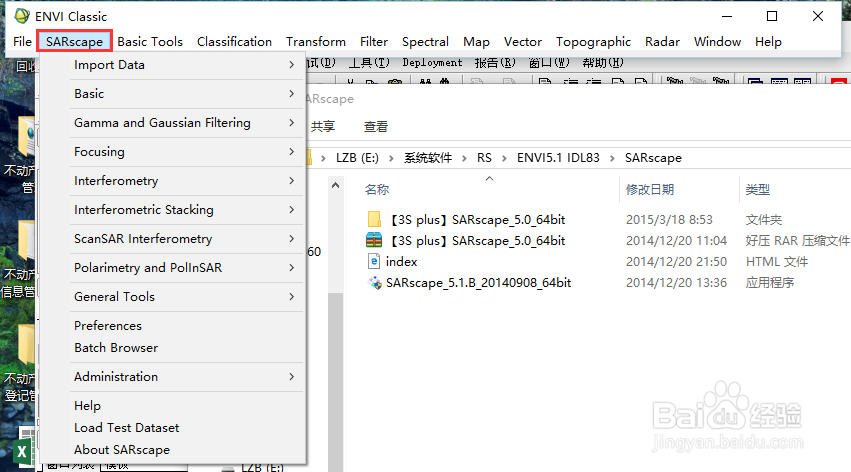The image size is (851, 472).
Task: Open the Vector menu
Action: tap(523, 42)
